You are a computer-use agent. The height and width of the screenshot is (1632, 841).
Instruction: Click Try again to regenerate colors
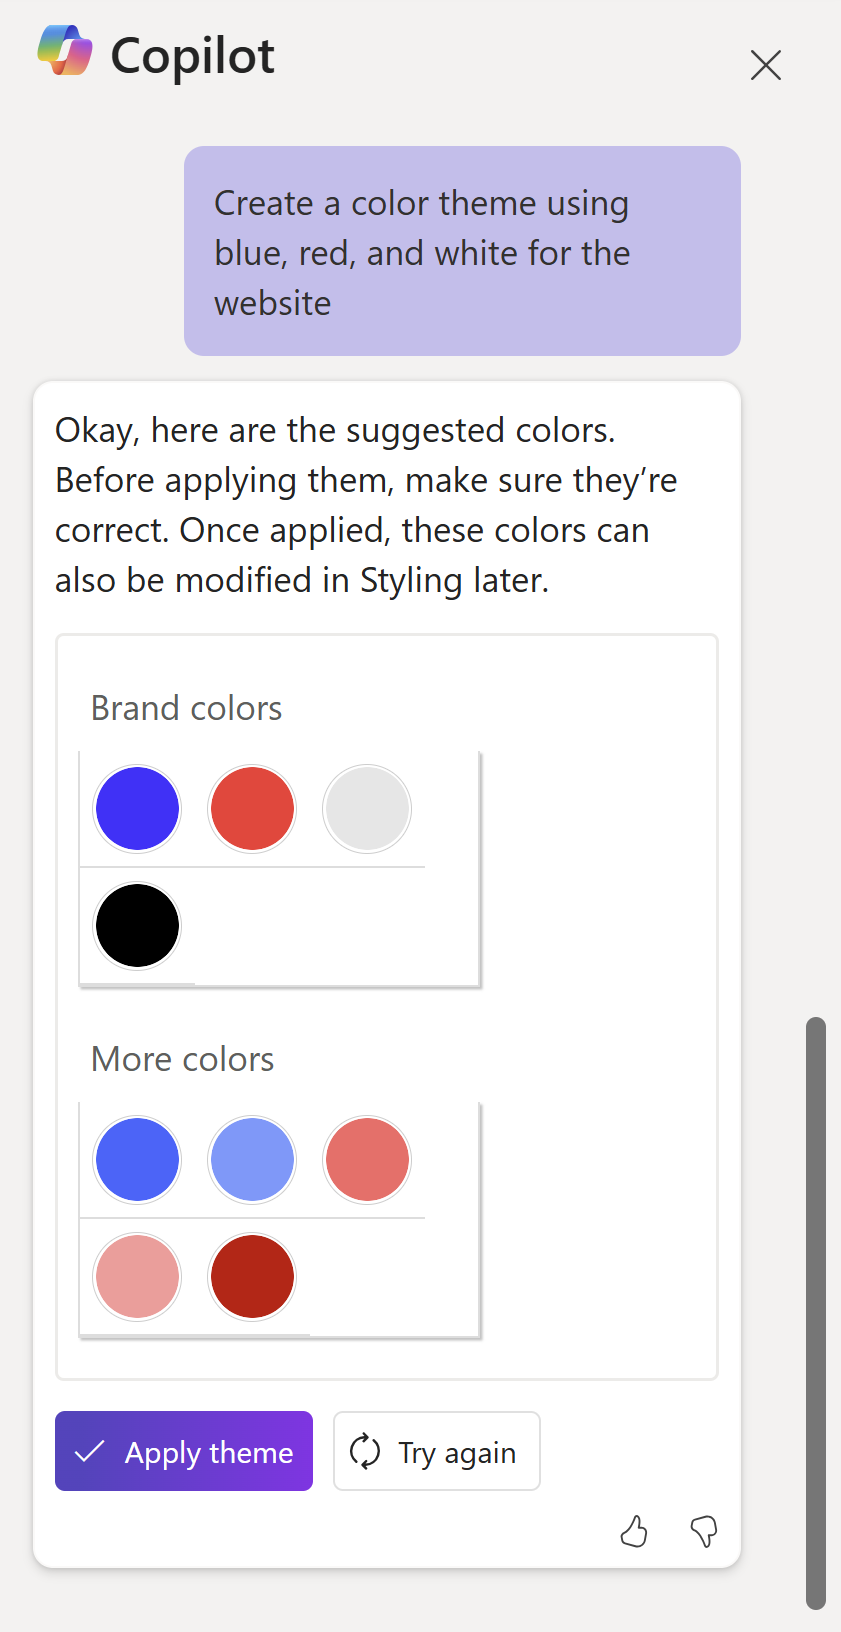(x=437, y=1450)
